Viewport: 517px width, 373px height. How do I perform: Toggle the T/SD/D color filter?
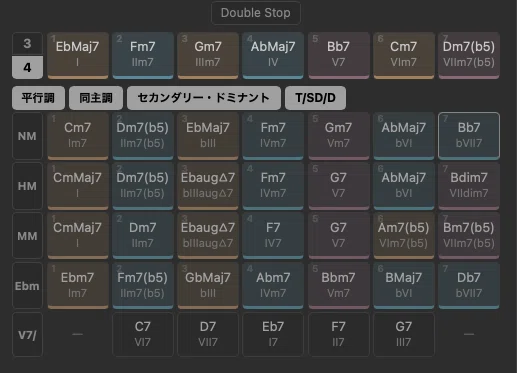click(315, 98)
